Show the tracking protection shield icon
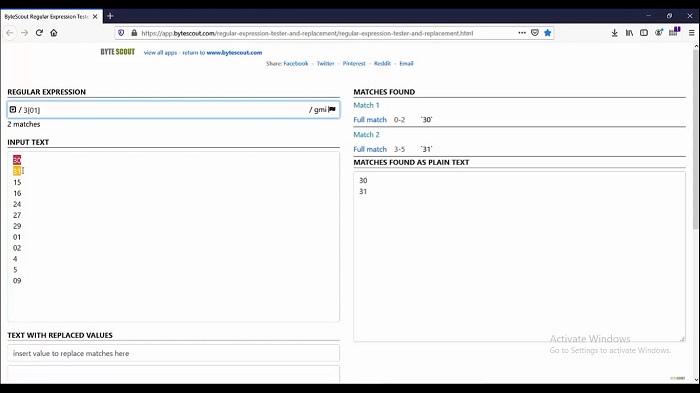This screenshot has height=393, width=700. [x=121, y=33]
